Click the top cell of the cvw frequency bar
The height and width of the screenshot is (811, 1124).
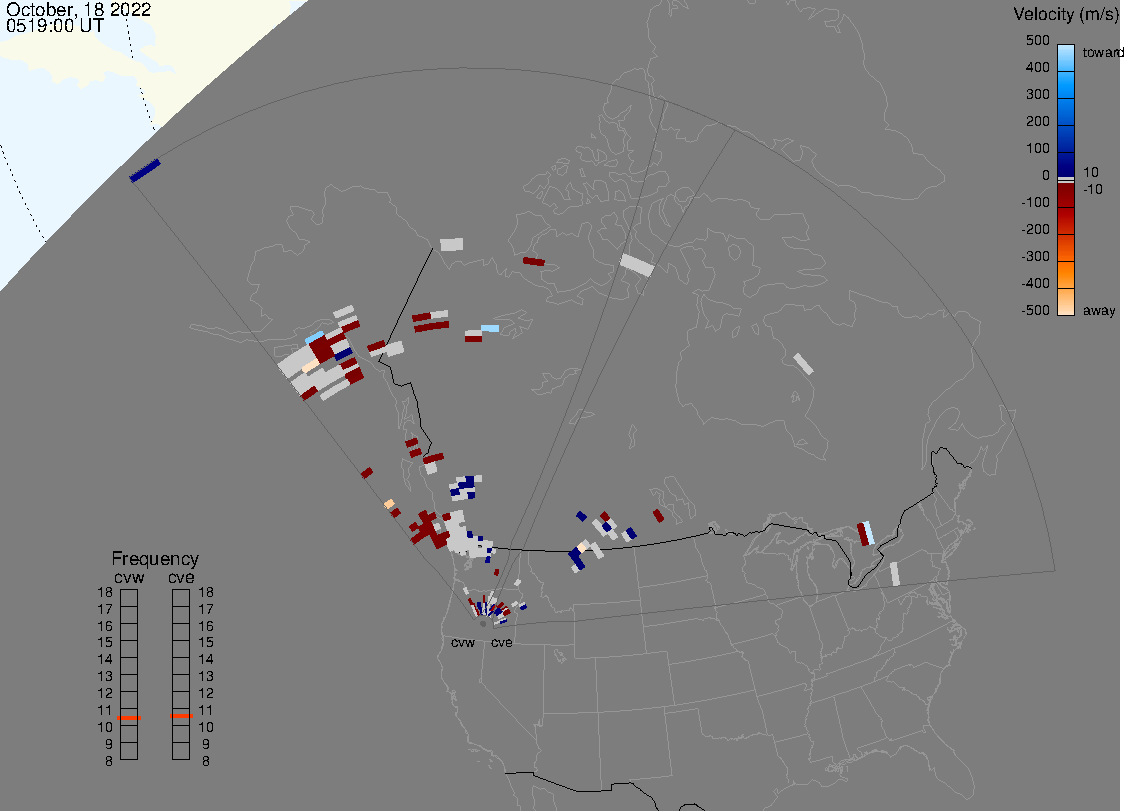coord(129,597)
